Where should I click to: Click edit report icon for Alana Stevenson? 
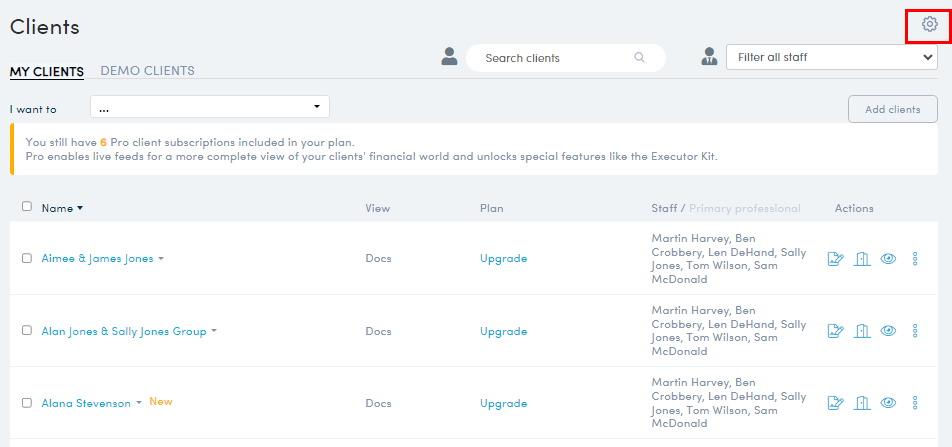tap(836, 403)
